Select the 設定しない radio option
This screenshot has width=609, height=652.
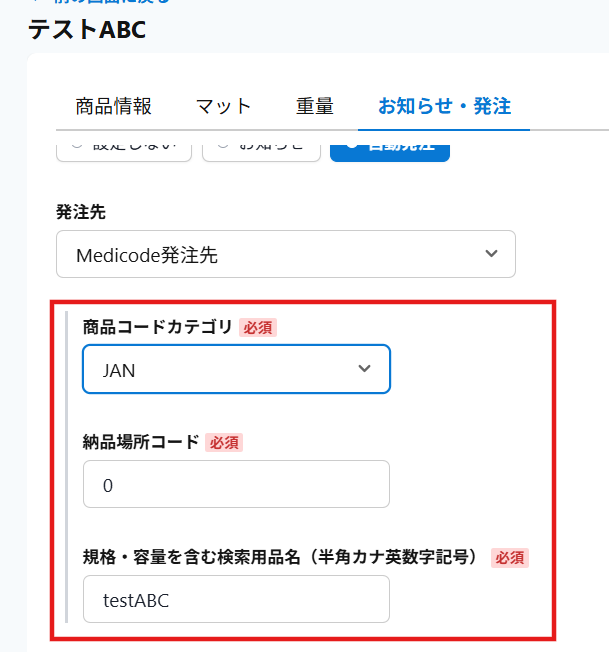[124, 146]
